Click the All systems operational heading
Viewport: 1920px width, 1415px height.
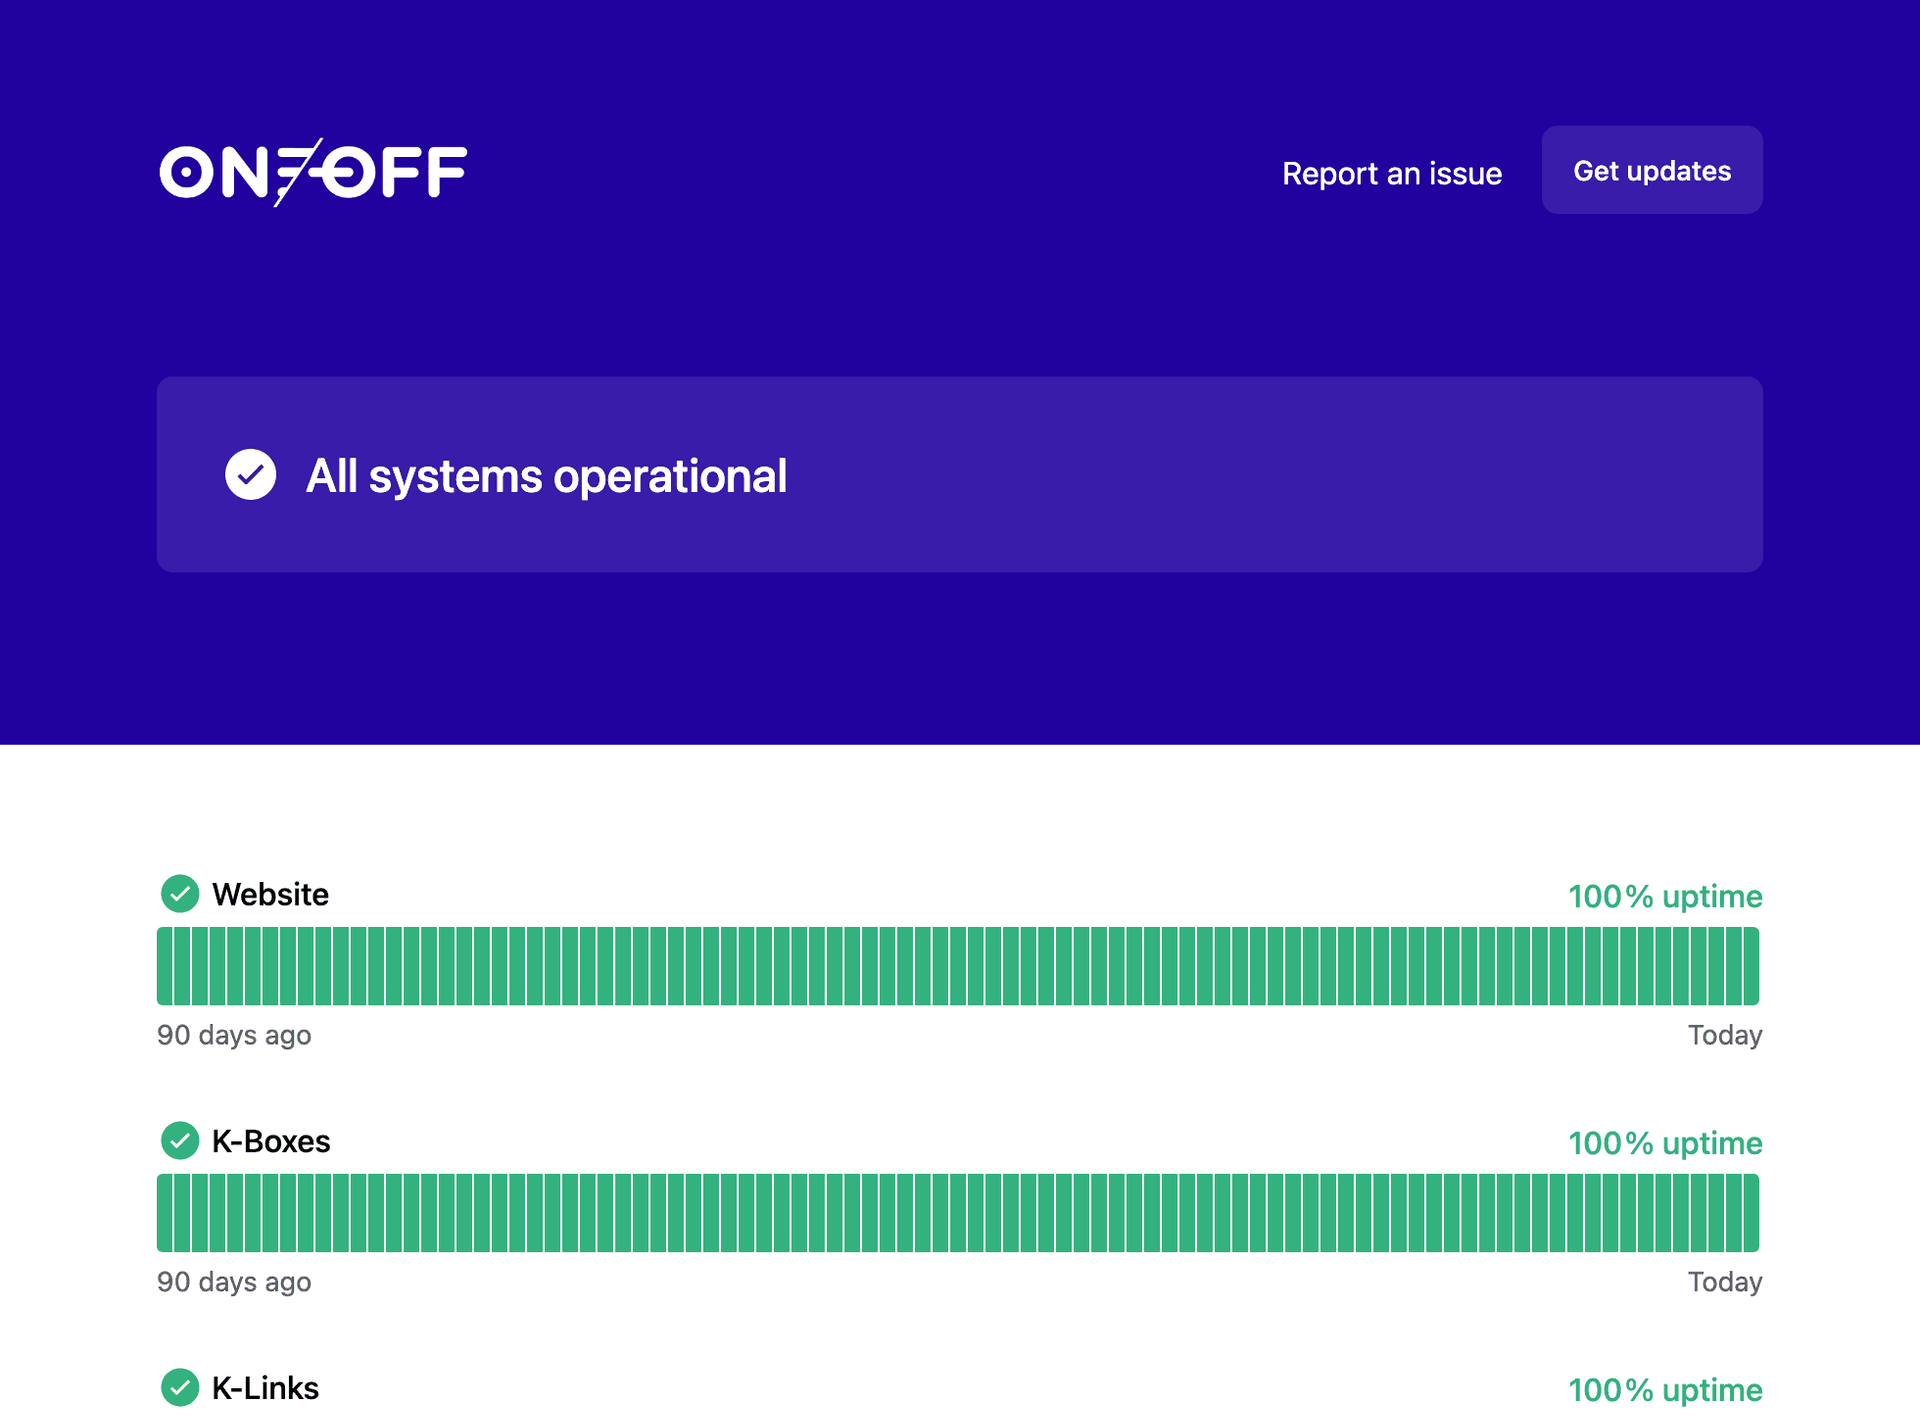546,476
